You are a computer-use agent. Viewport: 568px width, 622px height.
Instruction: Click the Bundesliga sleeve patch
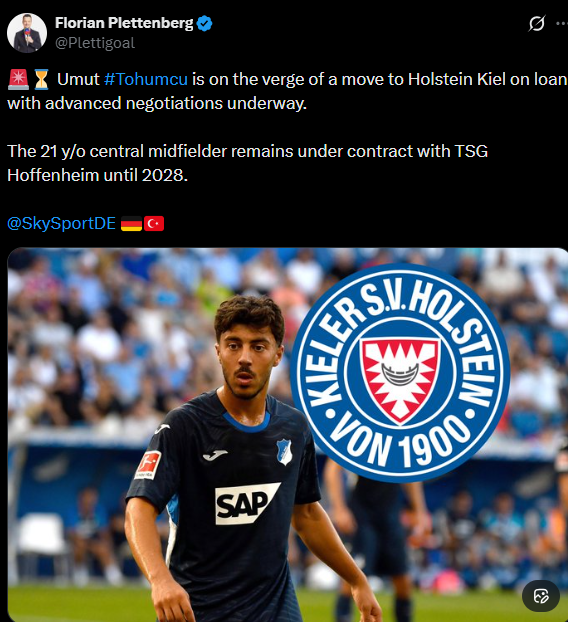[148, 465]
